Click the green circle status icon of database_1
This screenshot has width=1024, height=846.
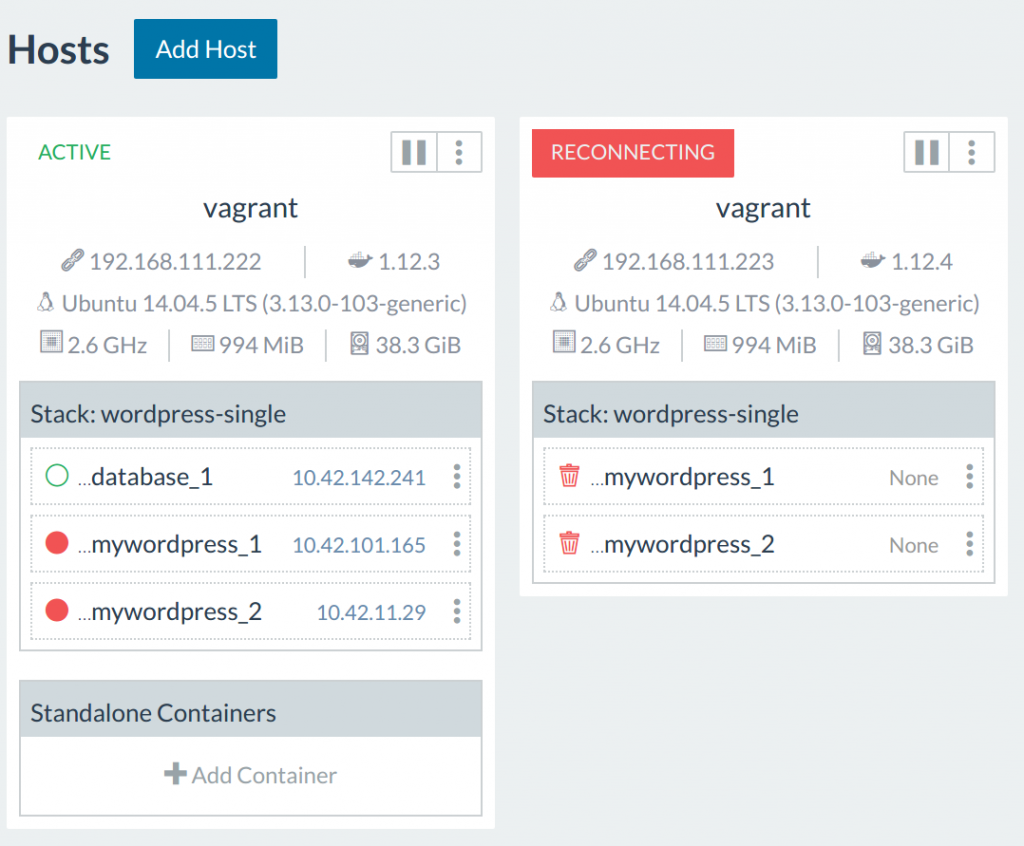tap(57, 476)
